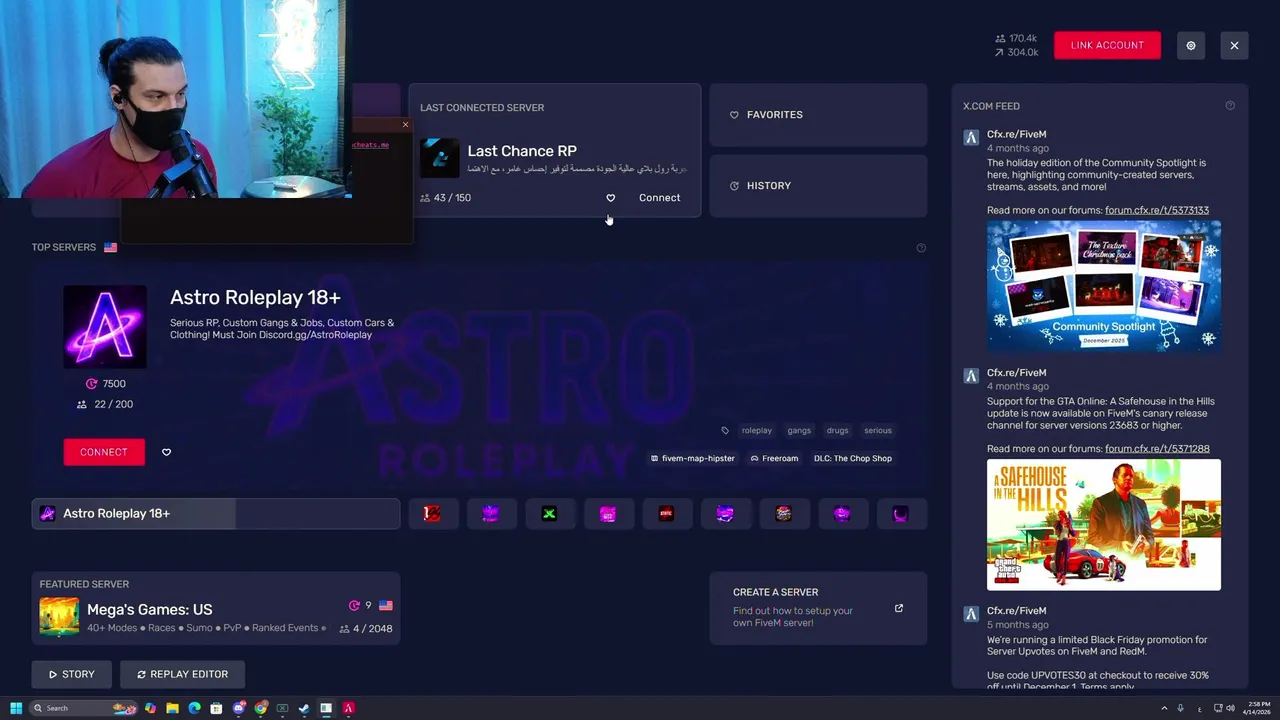1280x720 pixels.
Task: Click DLC: The Chop Shop label
Action: 852,458
